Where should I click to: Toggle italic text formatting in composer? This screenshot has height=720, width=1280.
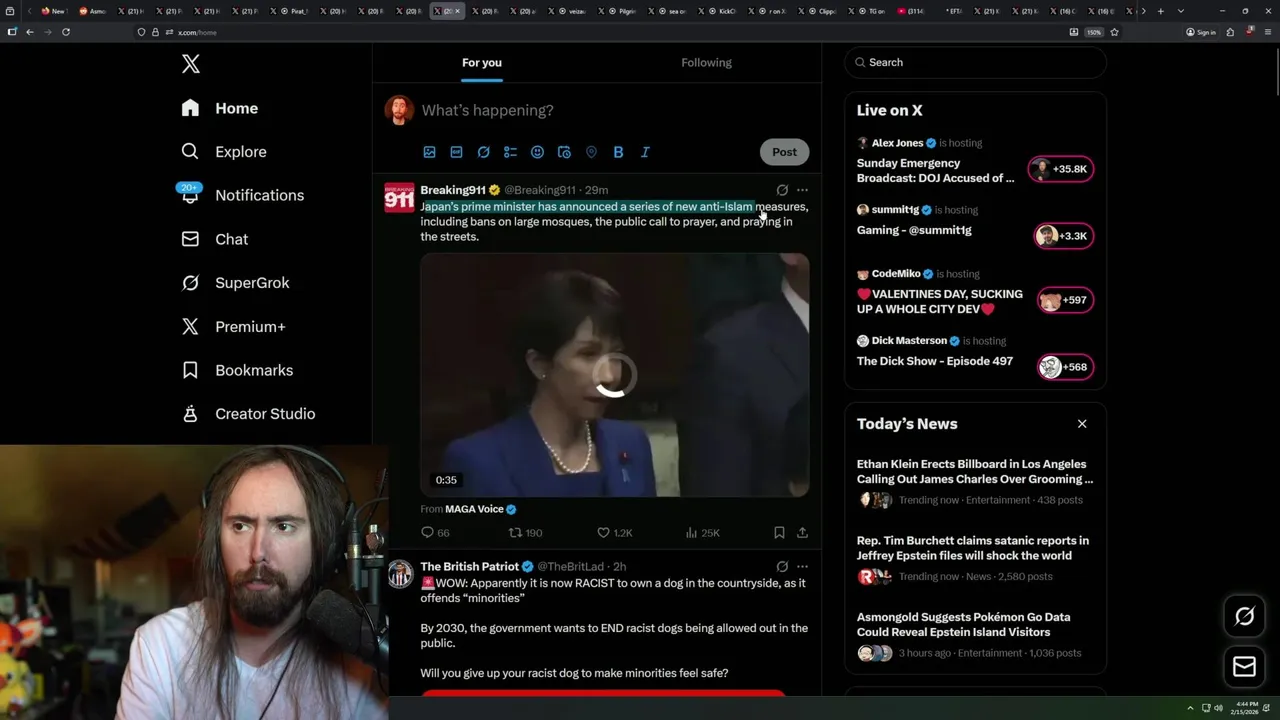[645, 152]
